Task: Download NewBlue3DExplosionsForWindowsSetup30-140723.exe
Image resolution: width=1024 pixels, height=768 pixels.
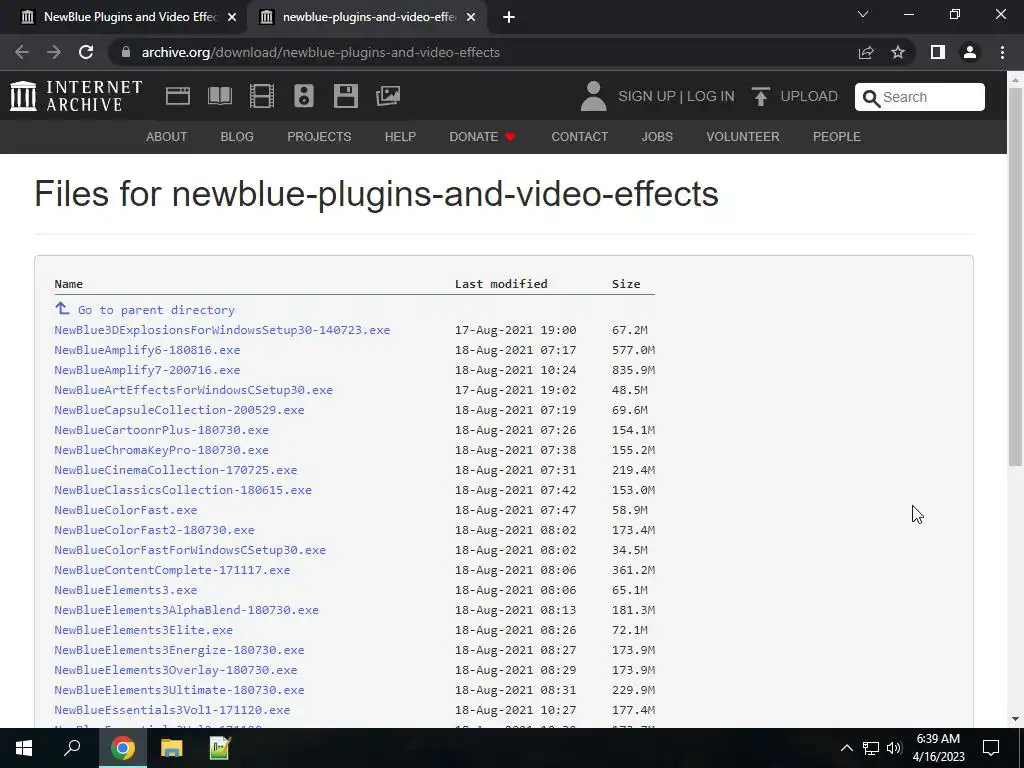Action: click(222, 330)
